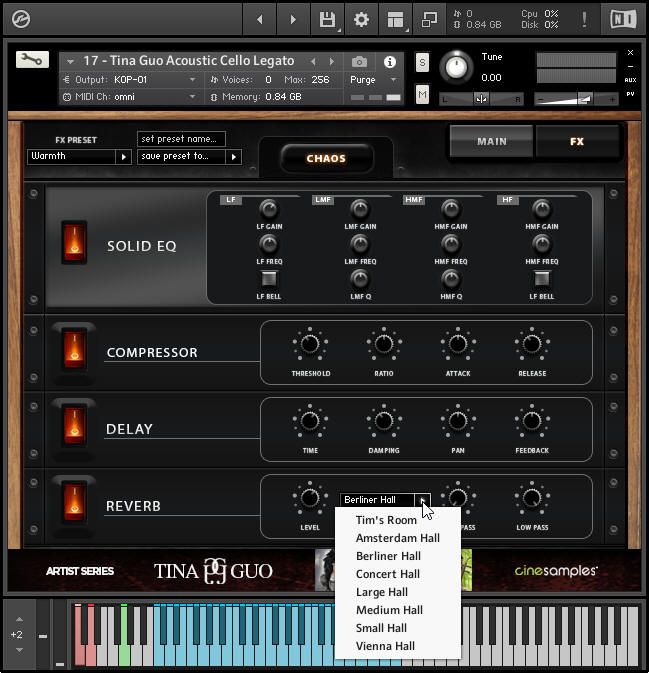Open the Purge dropdown menu

(373, 80)
